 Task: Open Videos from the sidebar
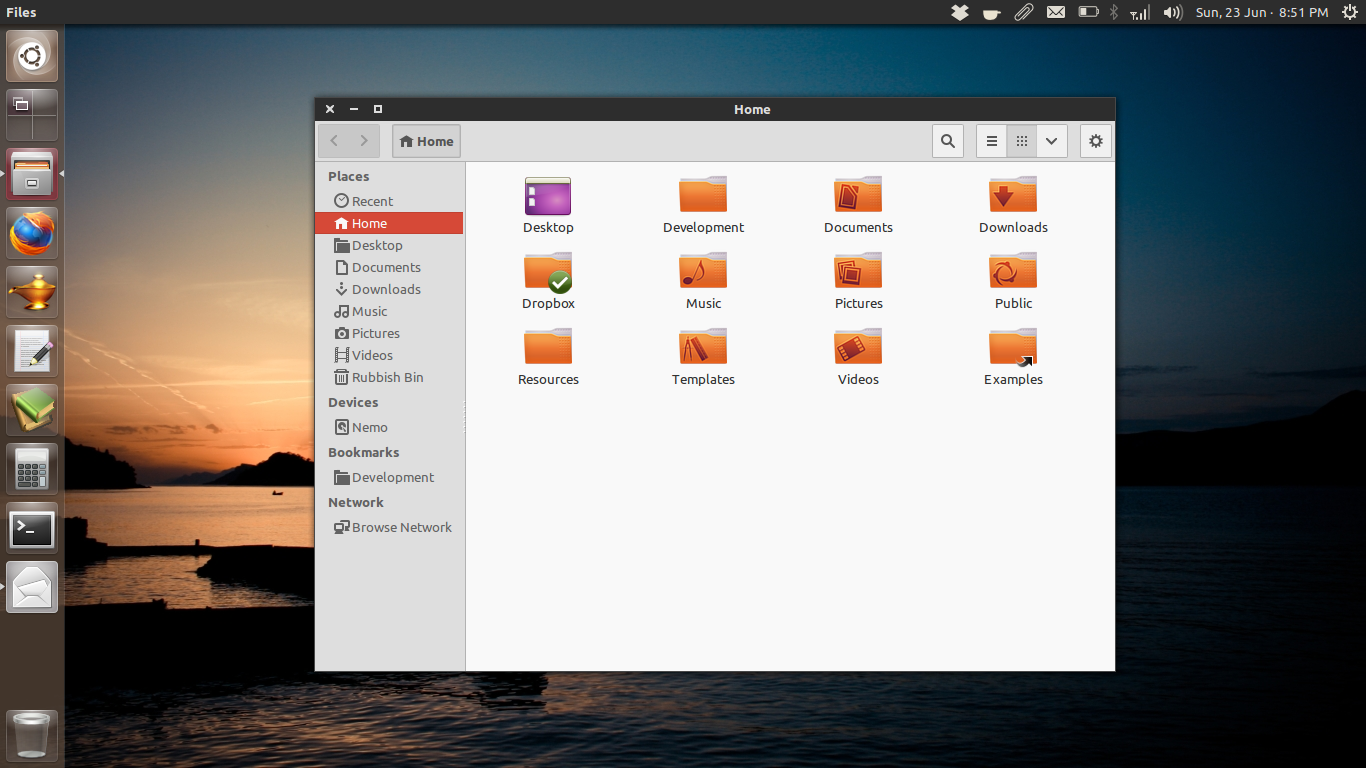point(389,355)
